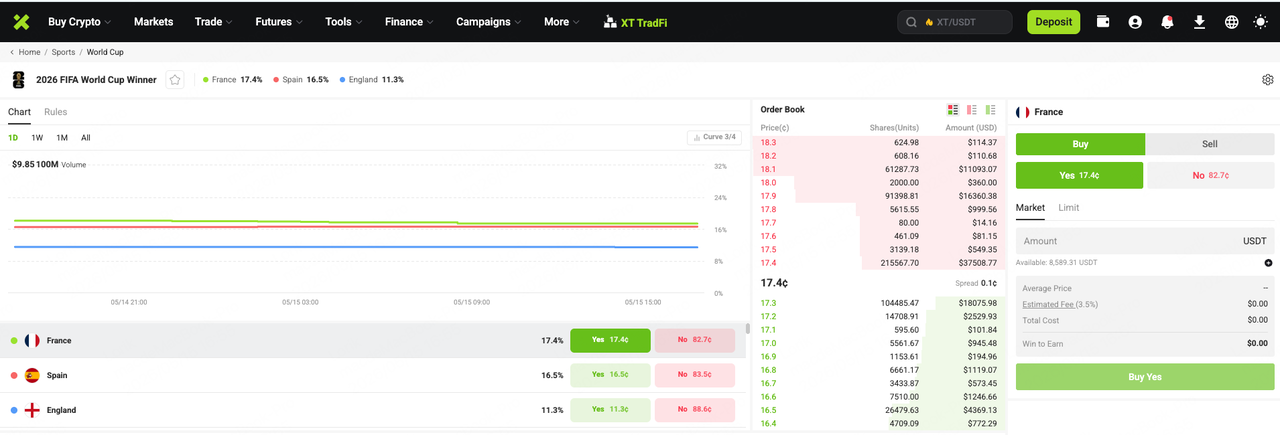Favorite the market with star icon
Screen dimensions: 1280x435
coord(175,80)
